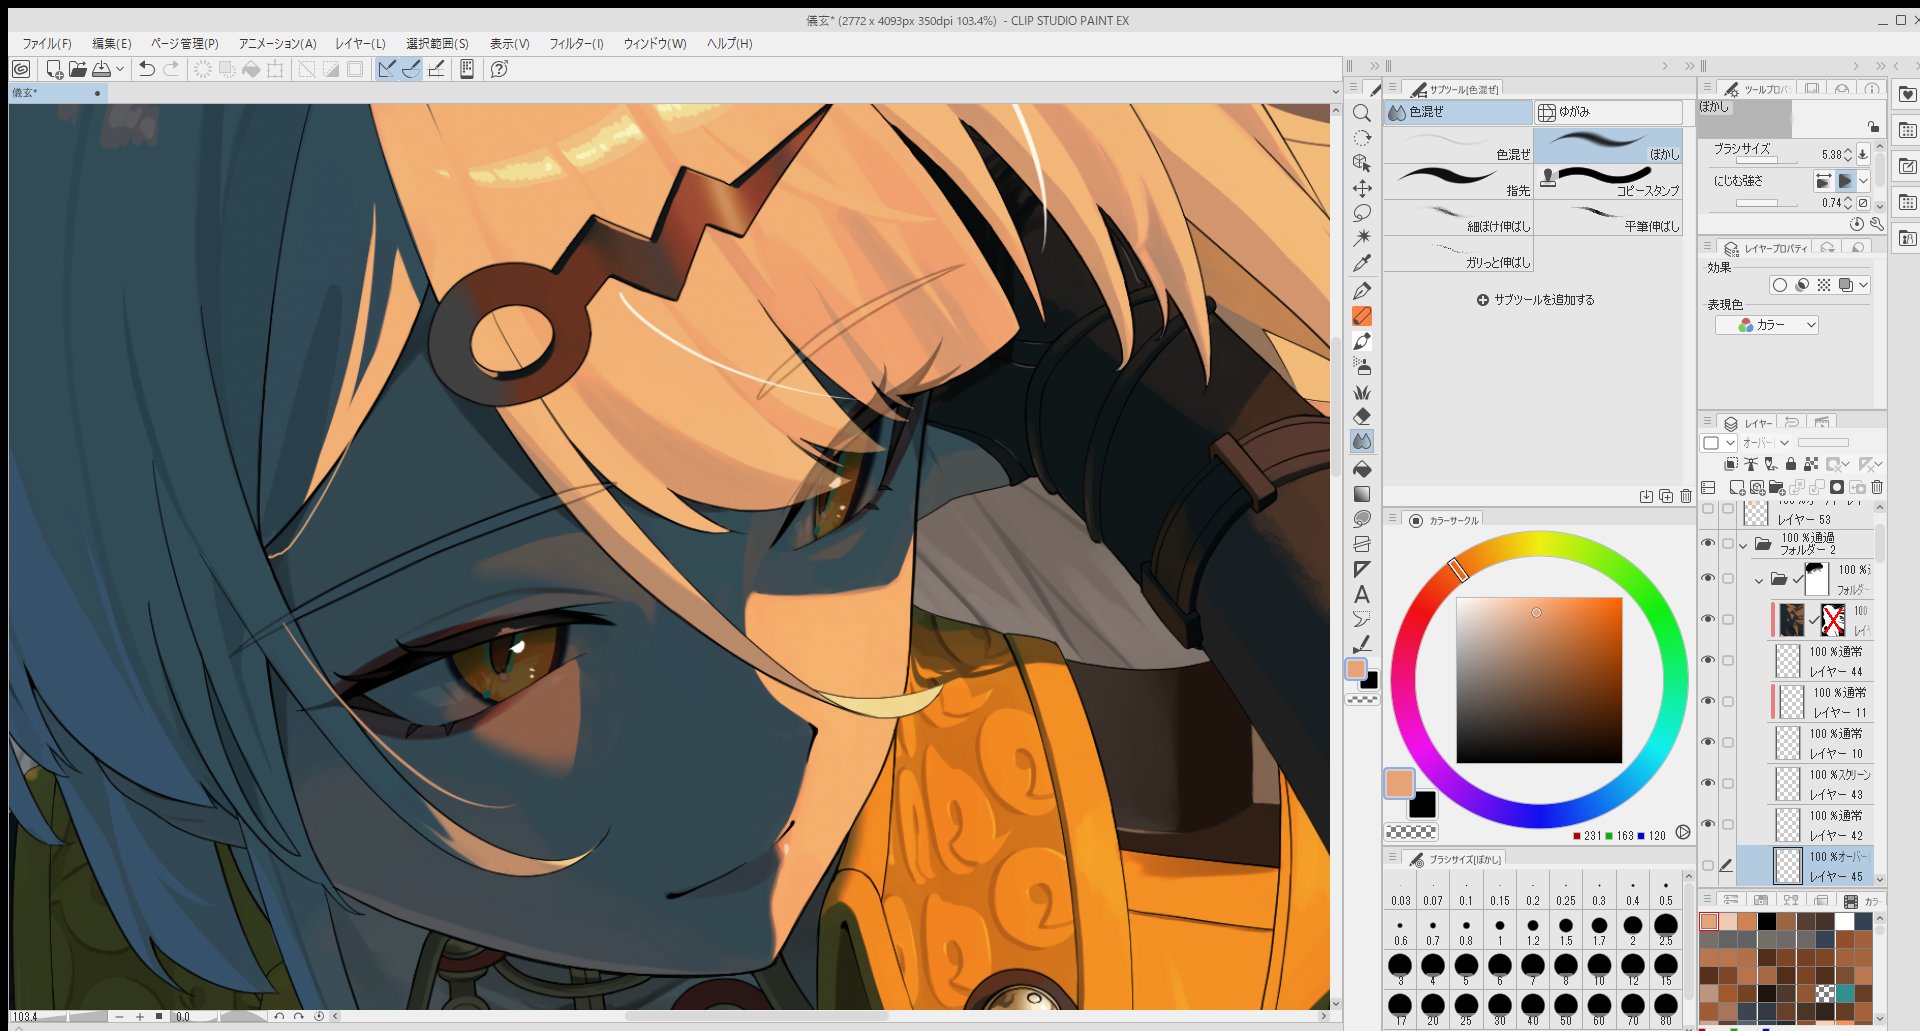Select the 指先 sub tool brush
This screenshot has width=1920, height=1031.
[x=1458, y=182]
